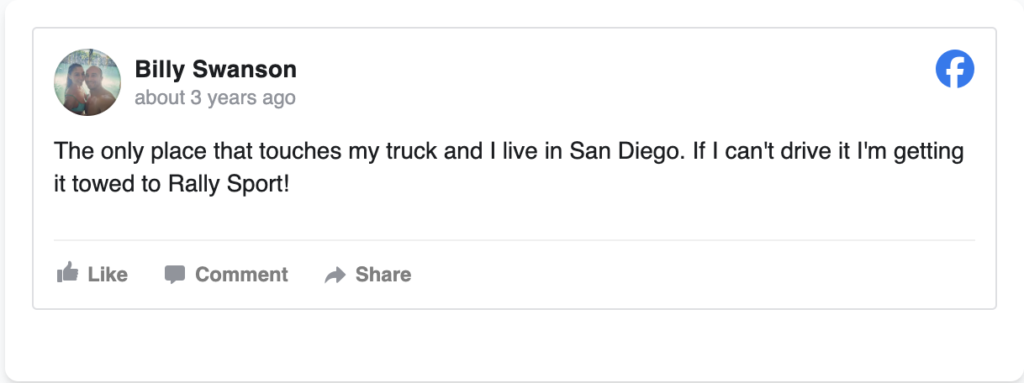Click the first name 'Billy' in header
Viewport: 1024px width, 383px height.
158,69
